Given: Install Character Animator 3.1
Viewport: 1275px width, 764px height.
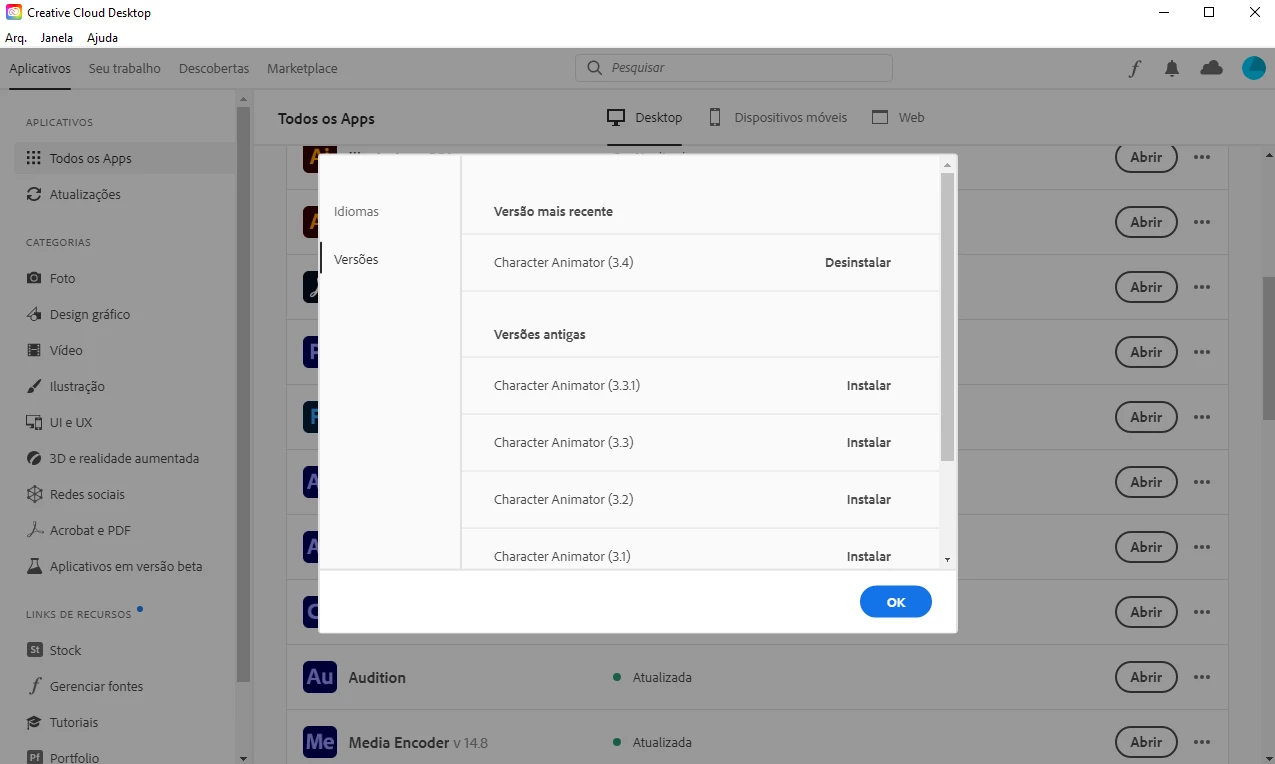Looking at the screenshot, I should click(869, 557).
